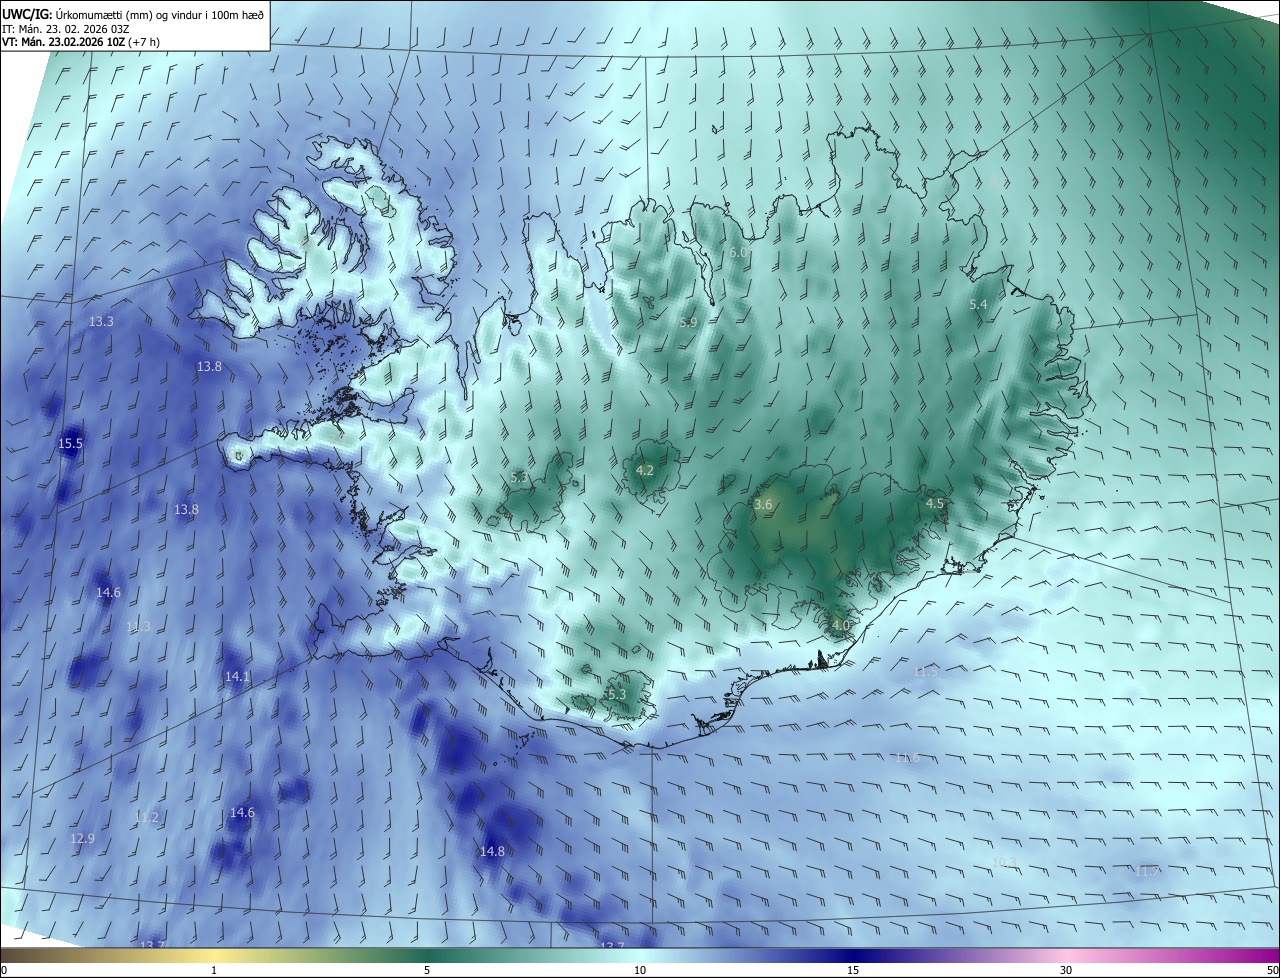Click the 15.5 value on the dark blue spot

tap(70, 443)
